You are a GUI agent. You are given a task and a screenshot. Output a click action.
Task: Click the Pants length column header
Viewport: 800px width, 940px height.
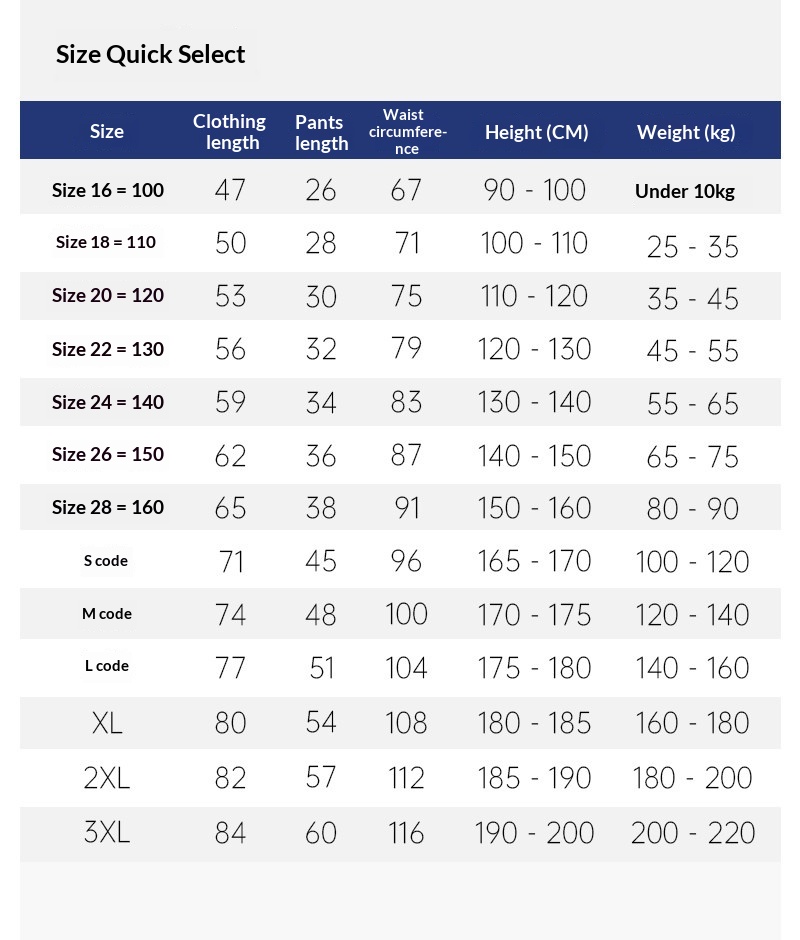[x=321, y=132]
